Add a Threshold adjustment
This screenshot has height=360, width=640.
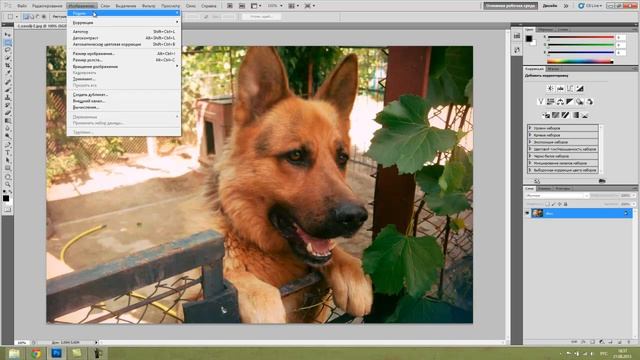565,115
